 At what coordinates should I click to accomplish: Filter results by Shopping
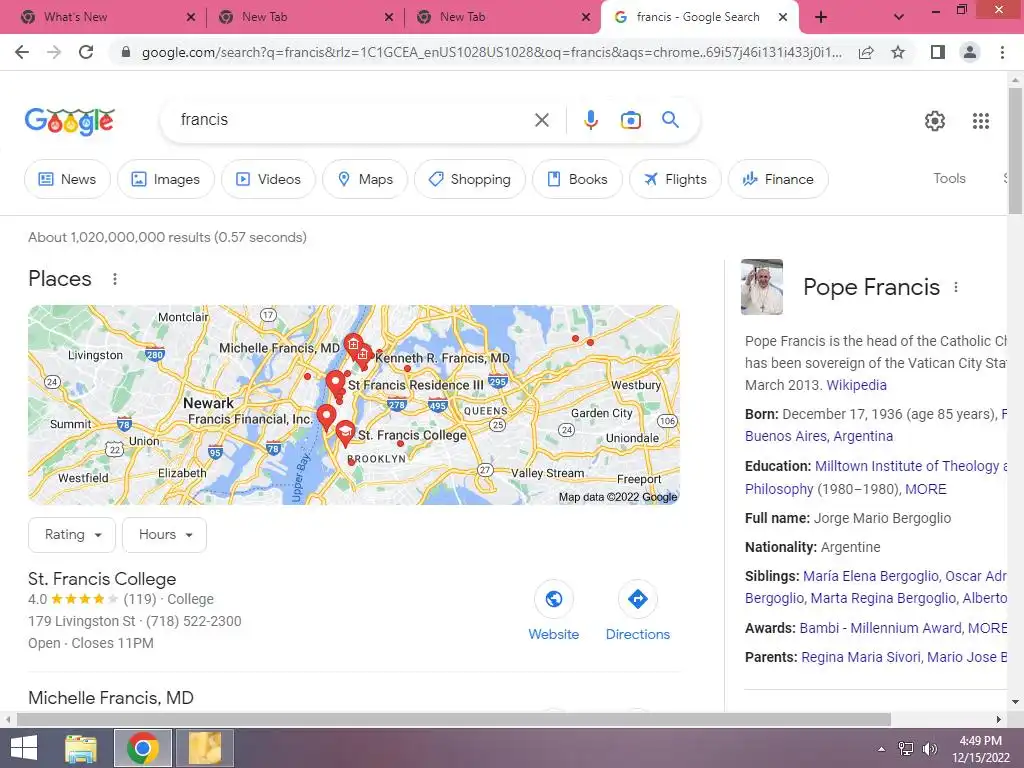click(x=470, y=179)
